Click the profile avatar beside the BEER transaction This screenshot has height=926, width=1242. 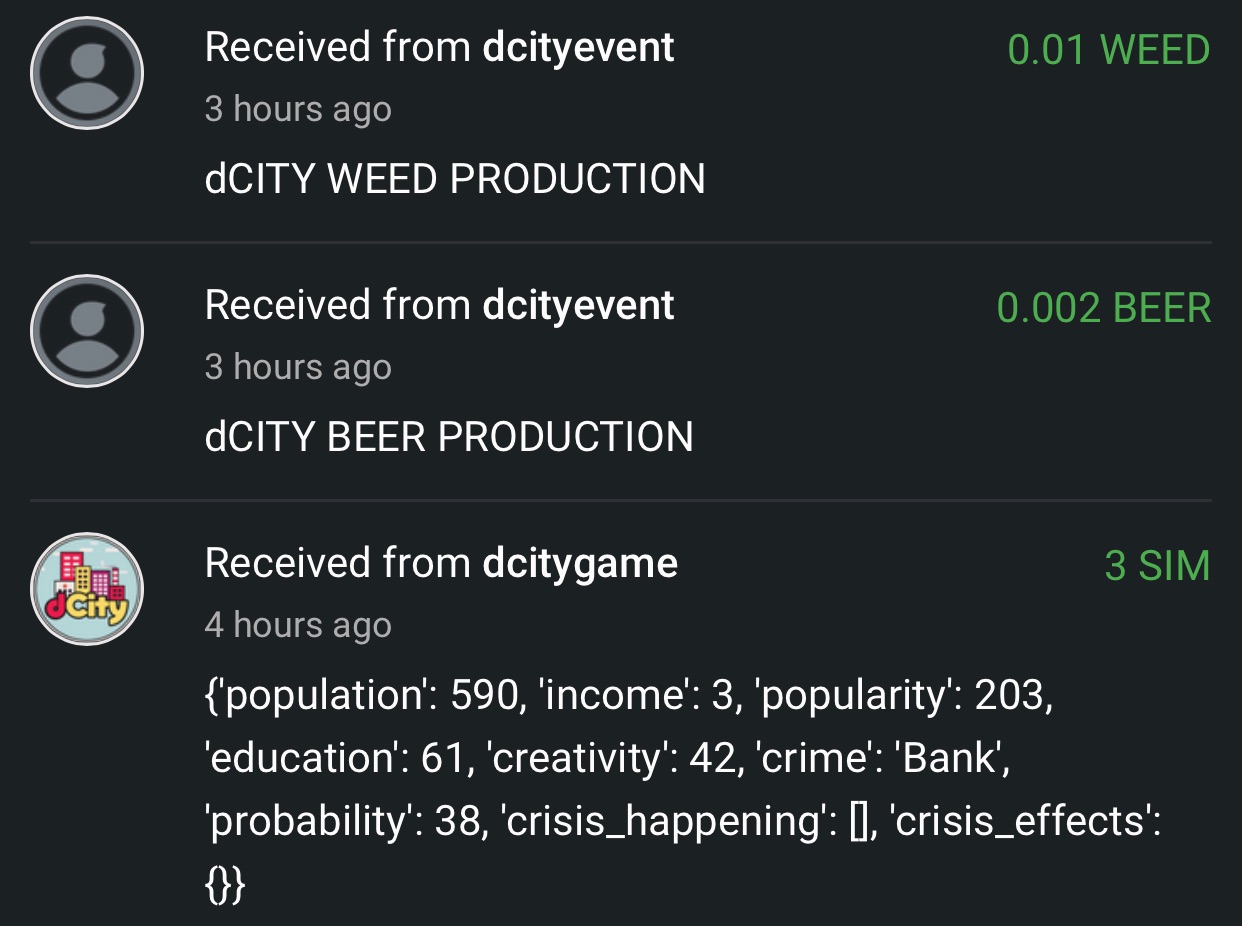coord(87,331)
